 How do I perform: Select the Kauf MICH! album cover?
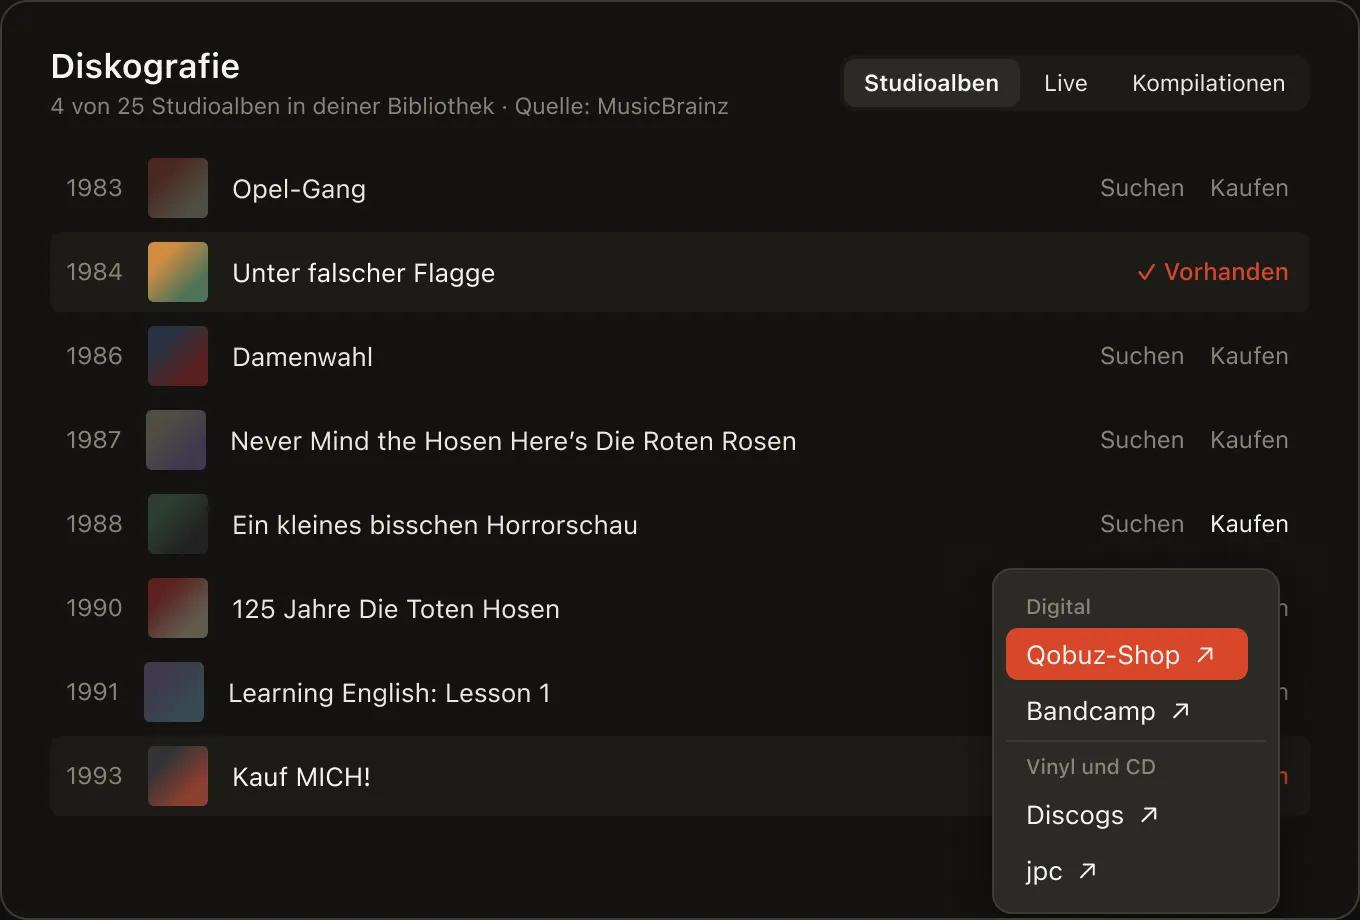pyautogui.click(x=178, y=776)
